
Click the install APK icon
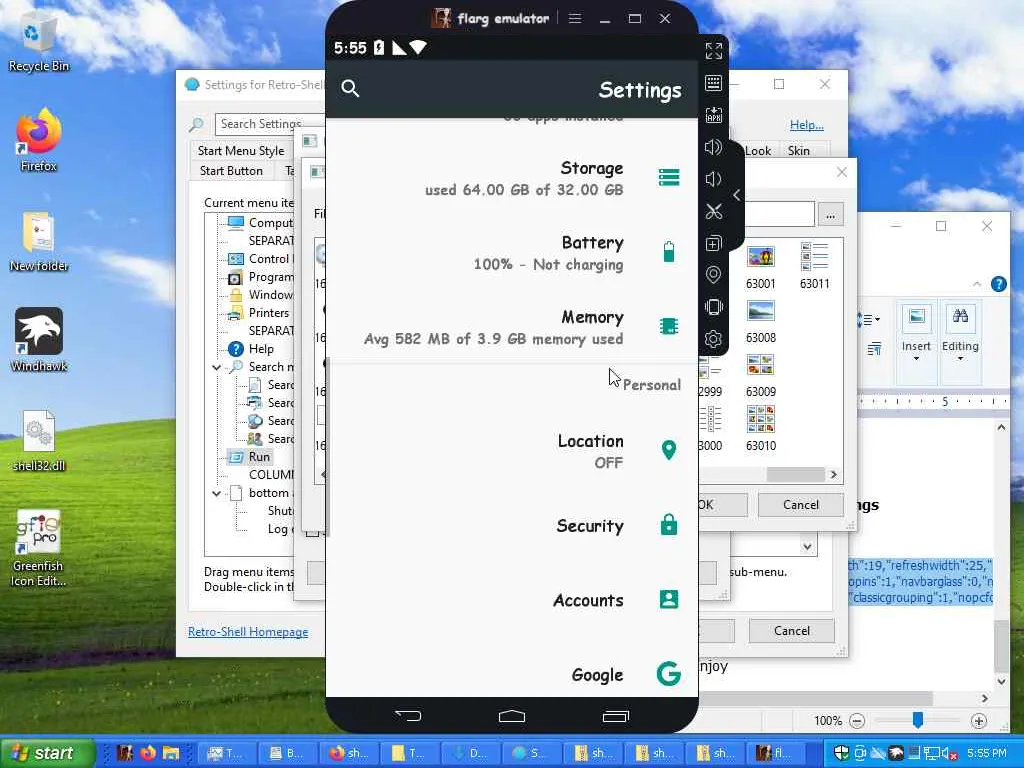[x=713, y=115]
